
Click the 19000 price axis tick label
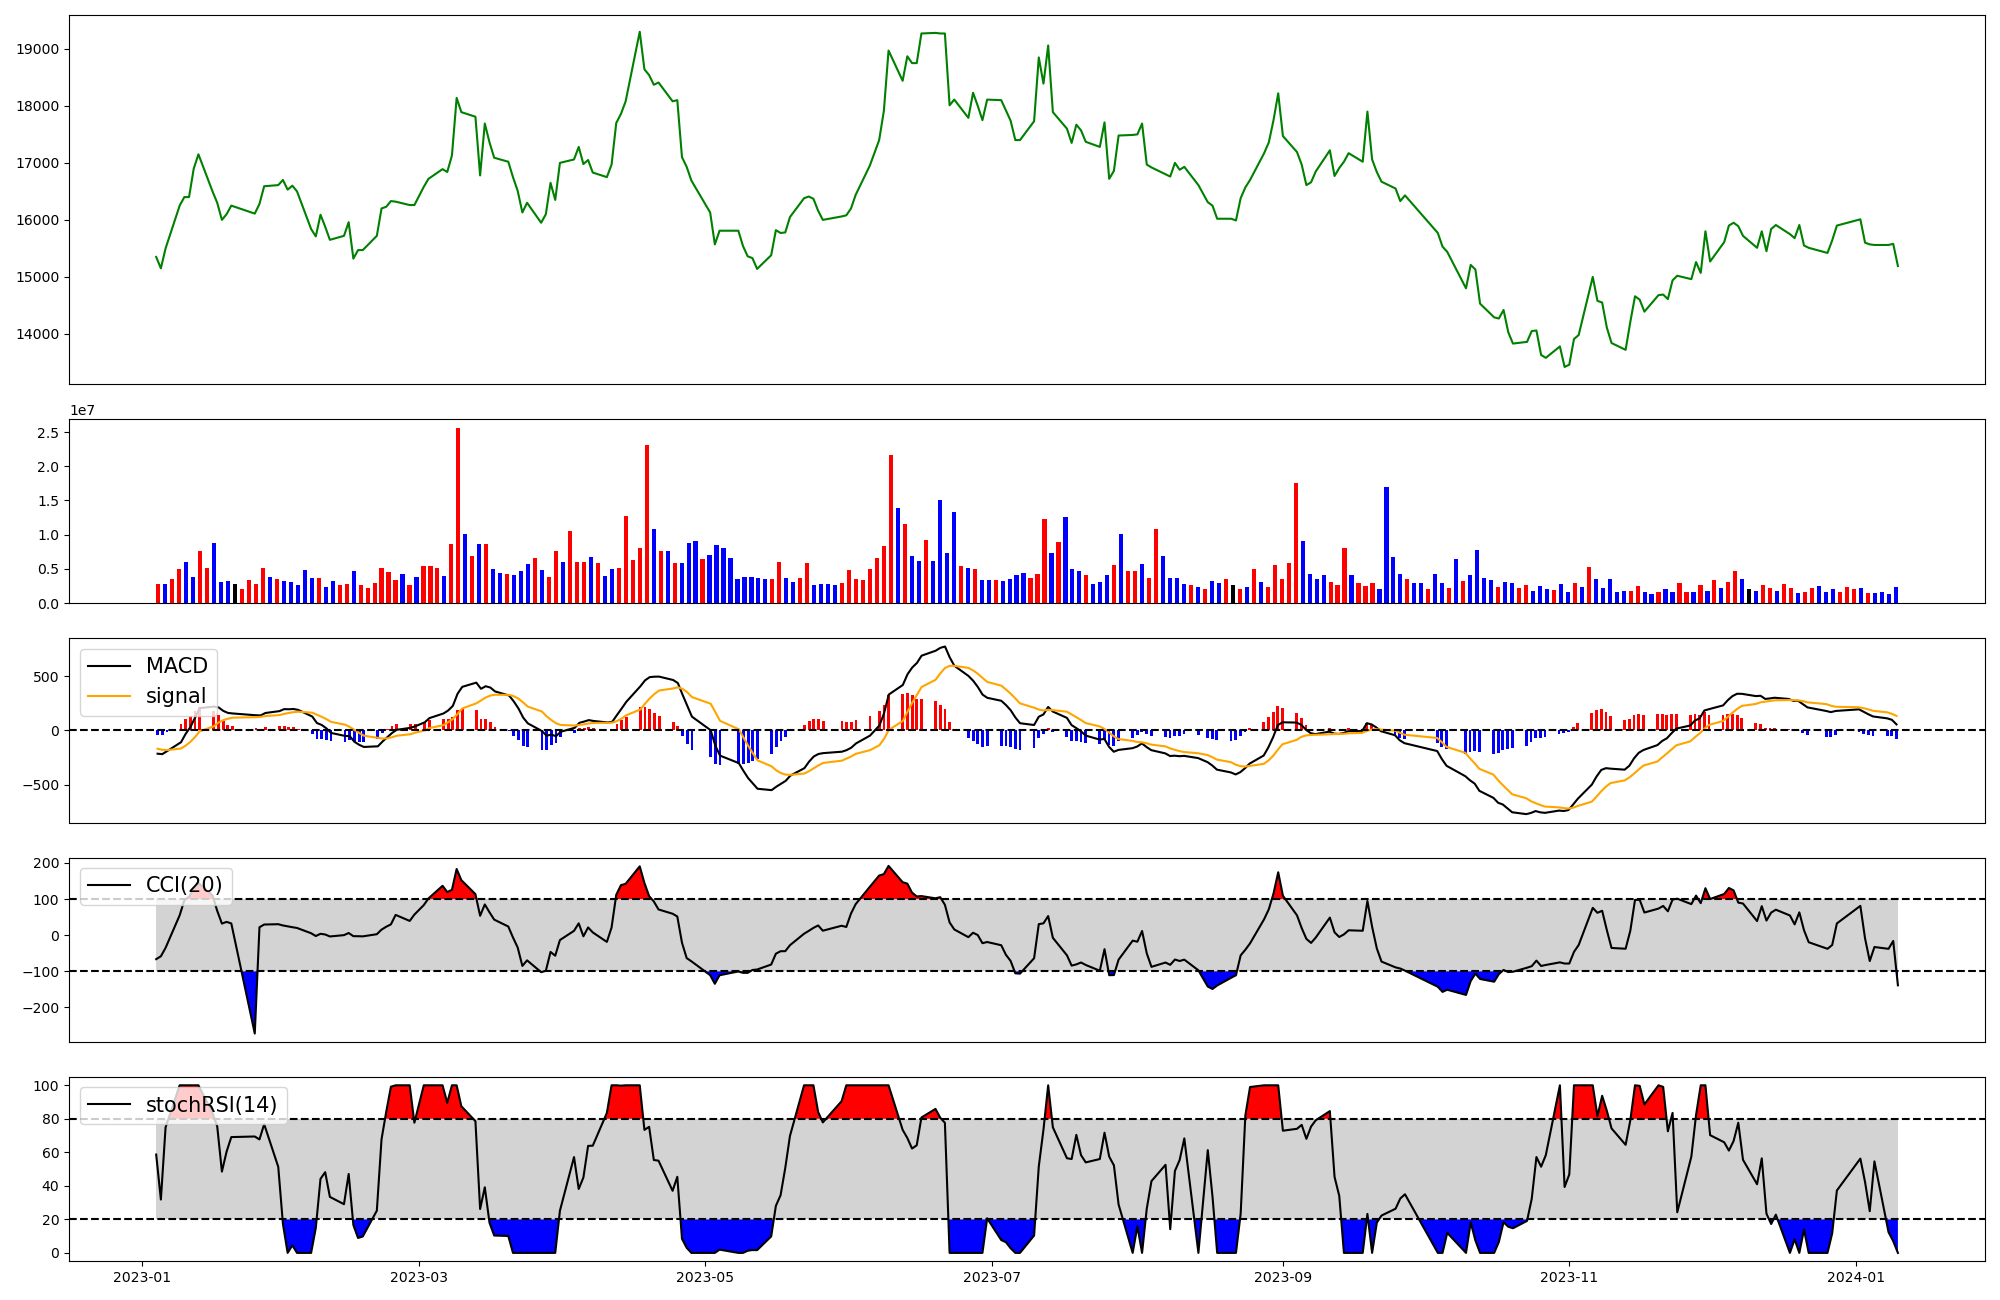[x=38, y=50]
